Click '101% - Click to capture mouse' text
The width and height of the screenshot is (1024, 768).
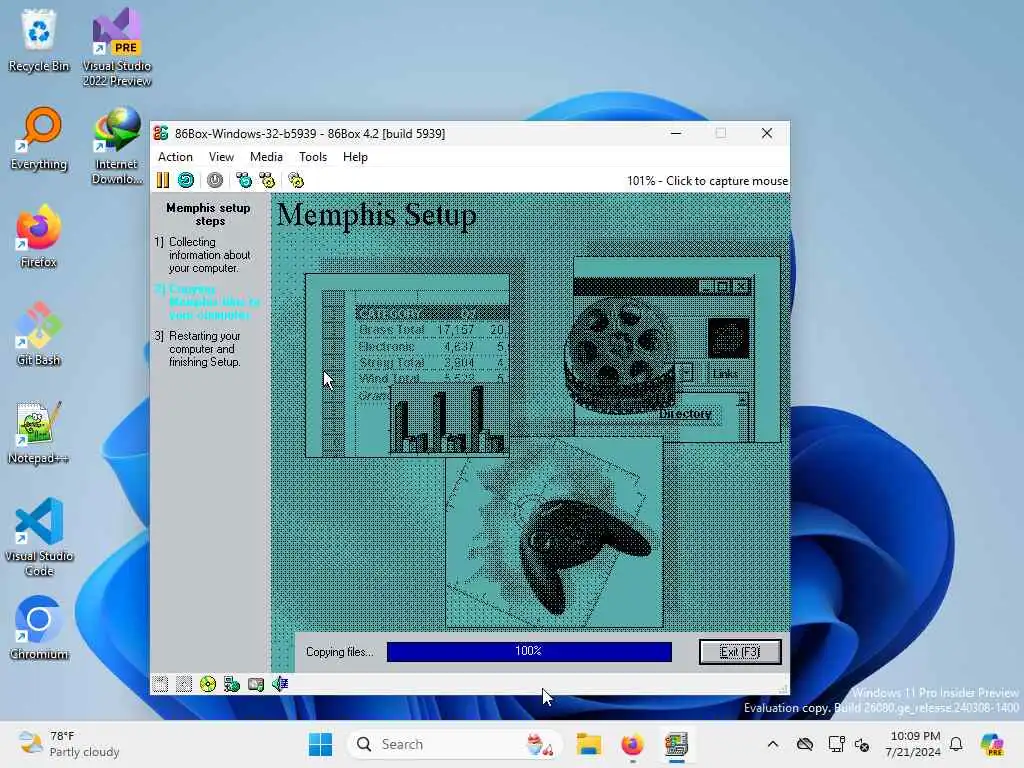[x=707, y=181]
